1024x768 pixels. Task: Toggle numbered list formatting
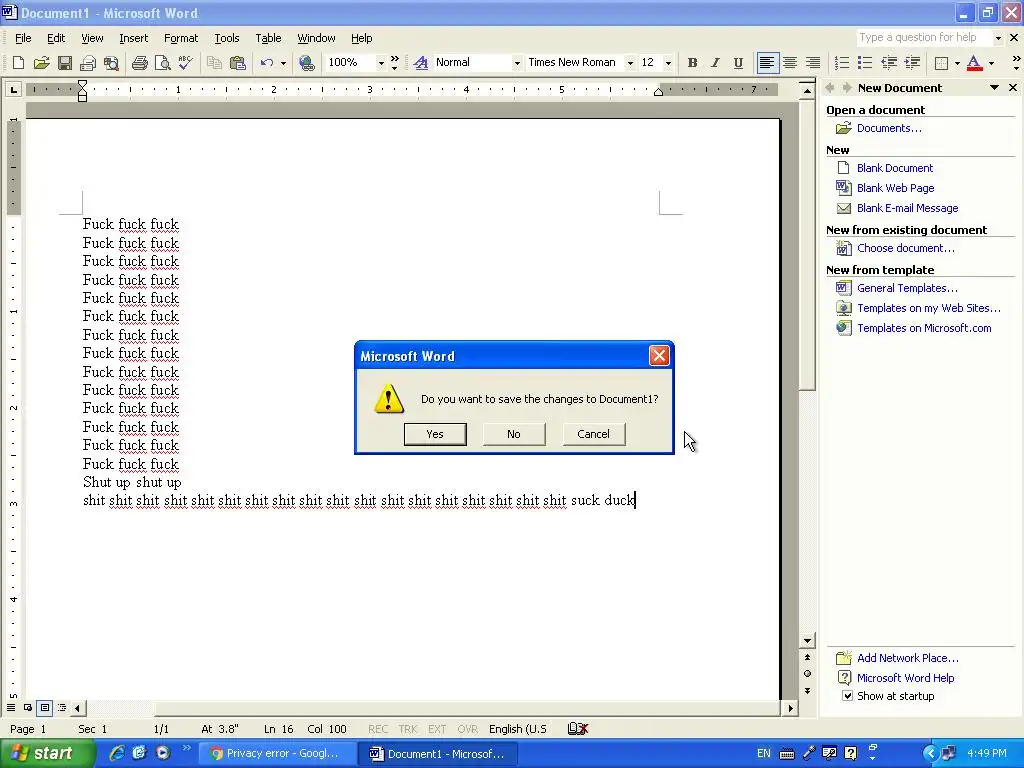842,63
